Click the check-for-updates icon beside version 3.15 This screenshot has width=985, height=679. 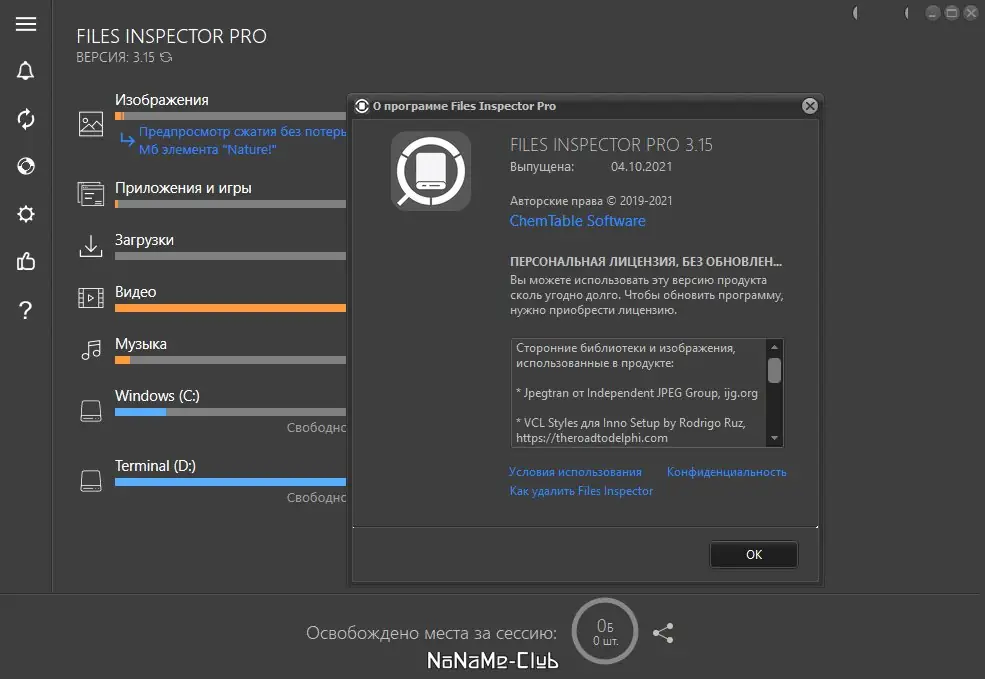pyautogui.click(x=166, y=58)
